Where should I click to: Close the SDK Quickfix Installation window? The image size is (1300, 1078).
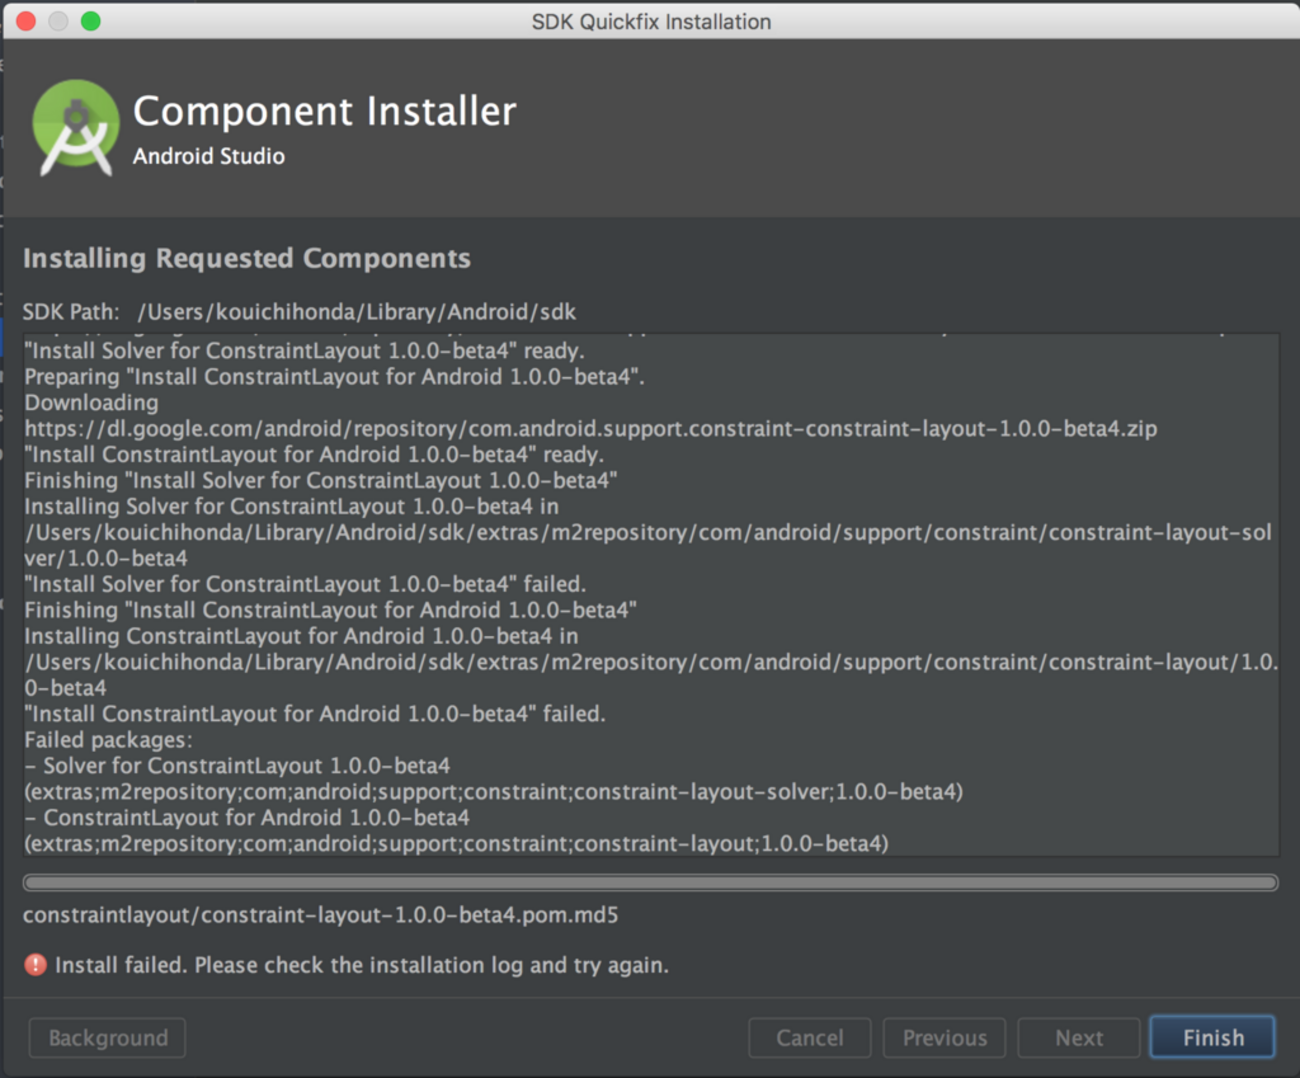(x=27, y=21)
